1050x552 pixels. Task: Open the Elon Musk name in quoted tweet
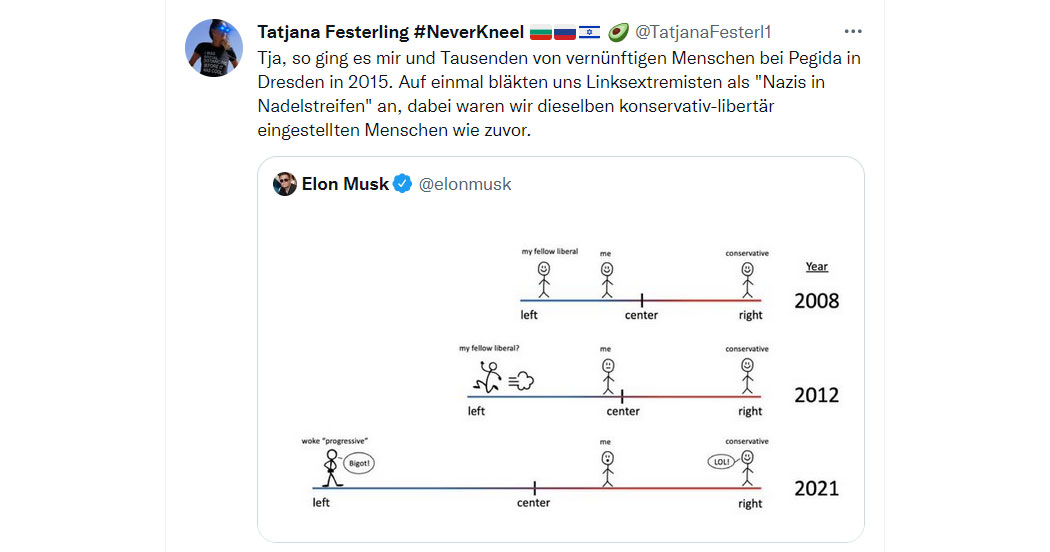click(345, 184)
